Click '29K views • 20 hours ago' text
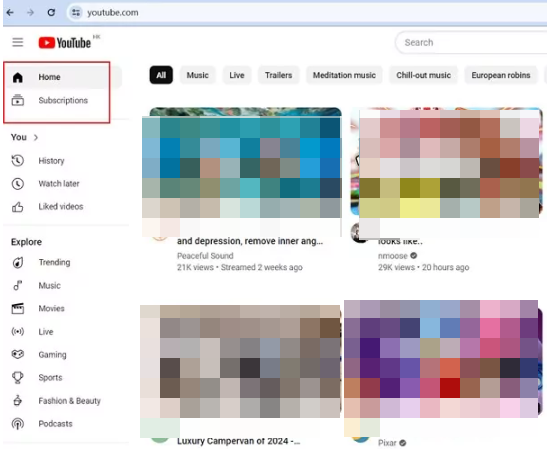The height and width of the screenshot is (449, 552). (x=423, y=267)
